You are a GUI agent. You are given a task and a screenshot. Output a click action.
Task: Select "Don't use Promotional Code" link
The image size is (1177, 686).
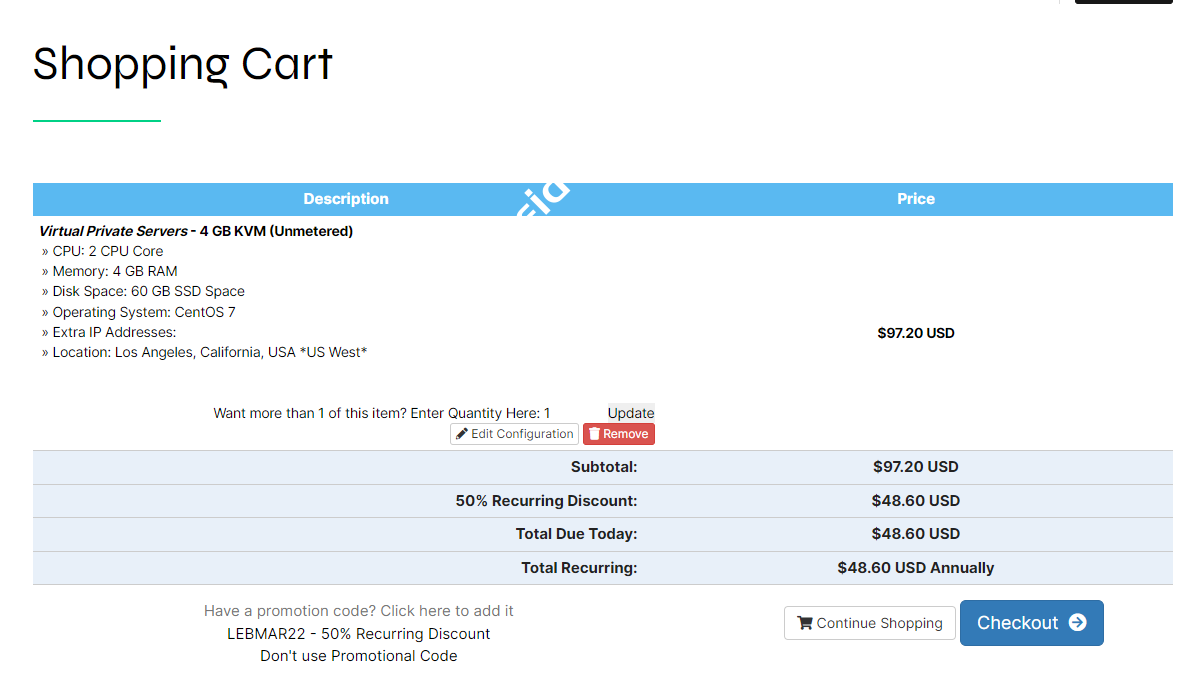point(358,656)
